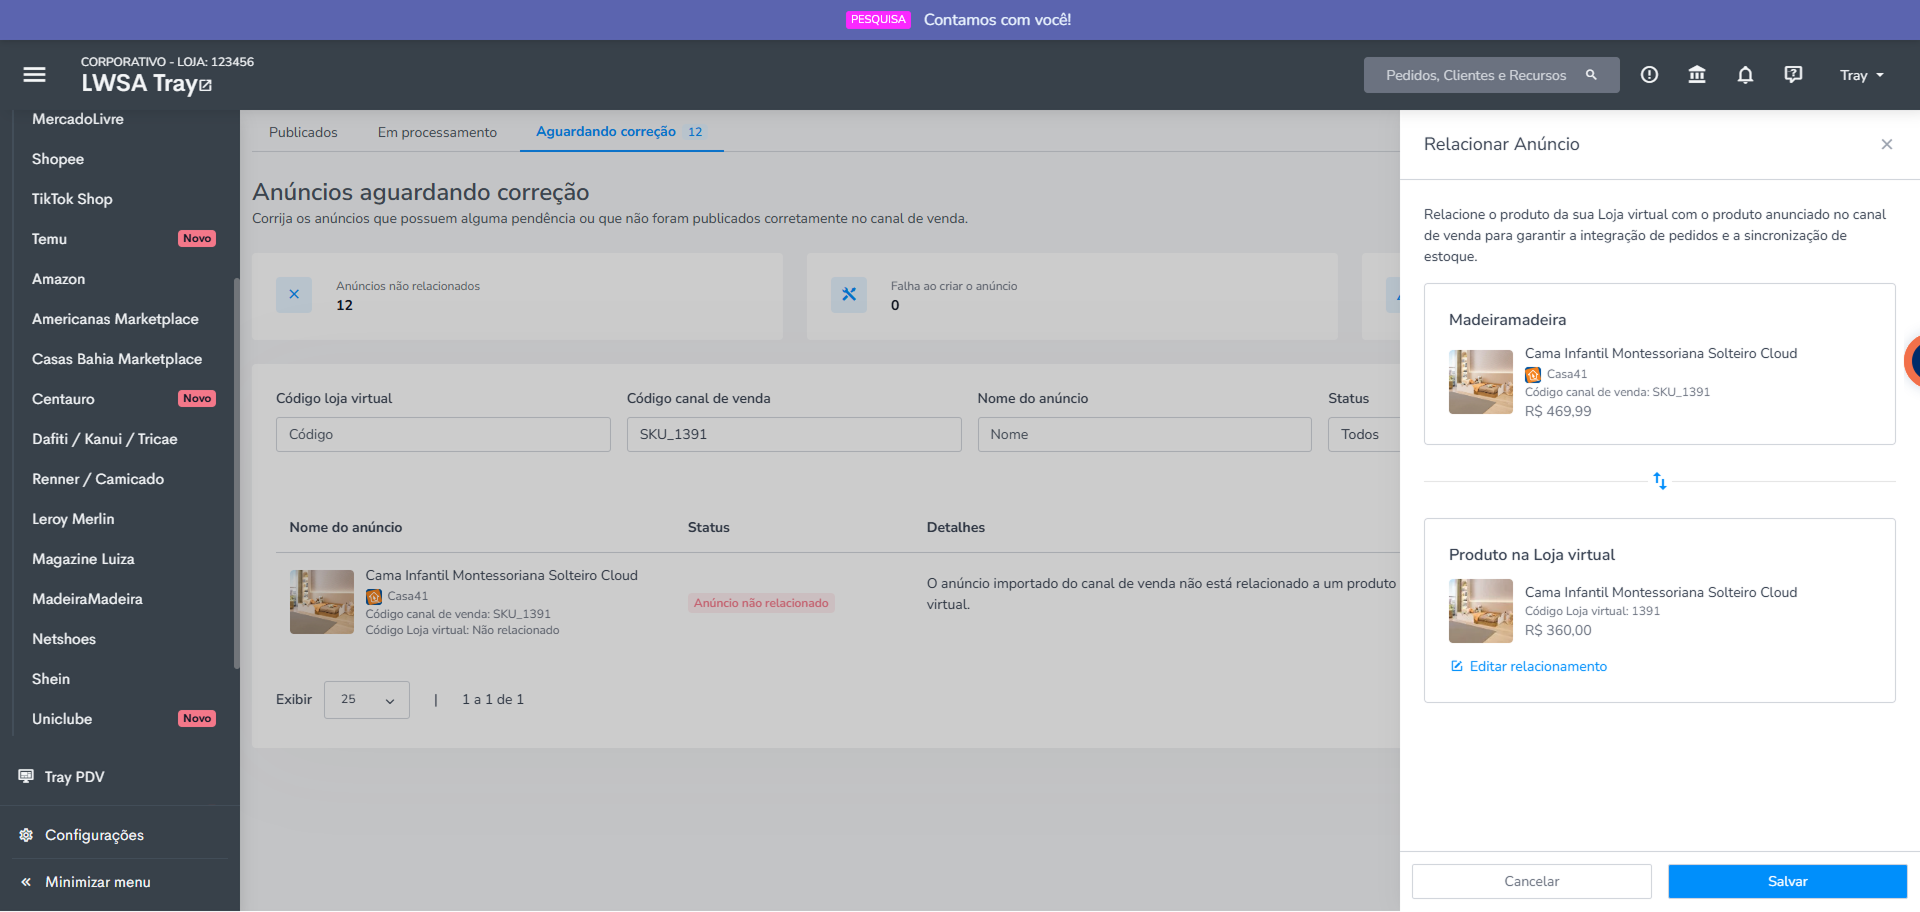Switch to the Em processamento tab
The width and height of the screenshot is (1920, 912).
point(437,132)
